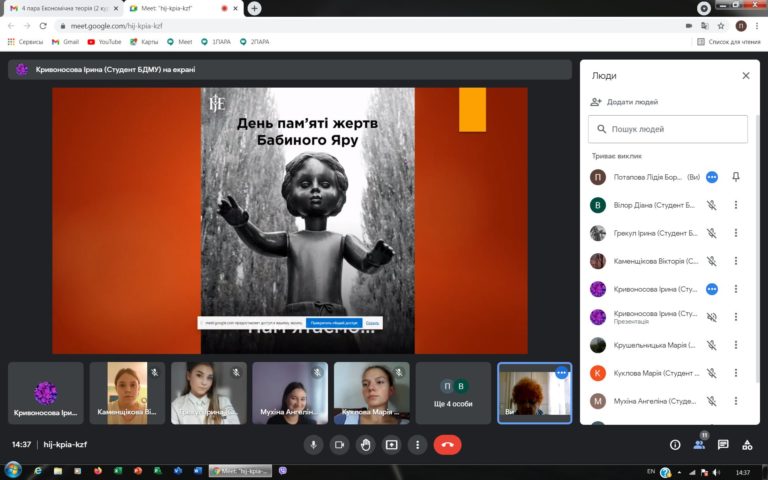
Task: Mute Каменщікова Вікторія's microphone
Action: [712, 261]
